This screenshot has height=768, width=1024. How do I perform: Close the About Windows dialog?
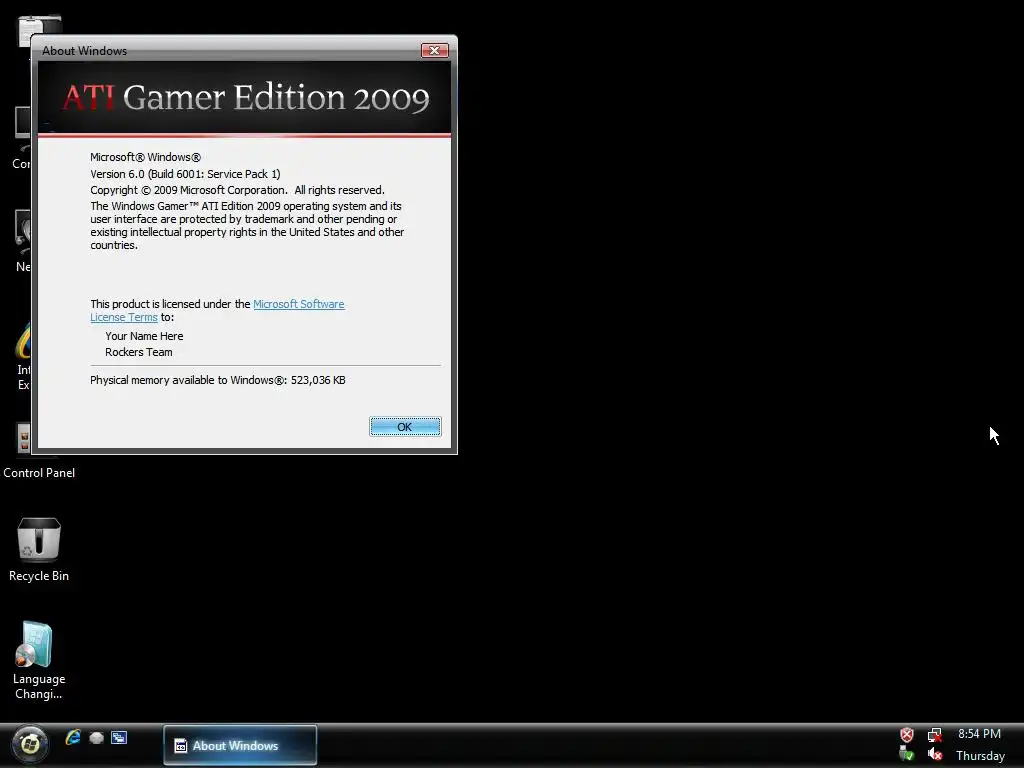click(x=434, y=50)
